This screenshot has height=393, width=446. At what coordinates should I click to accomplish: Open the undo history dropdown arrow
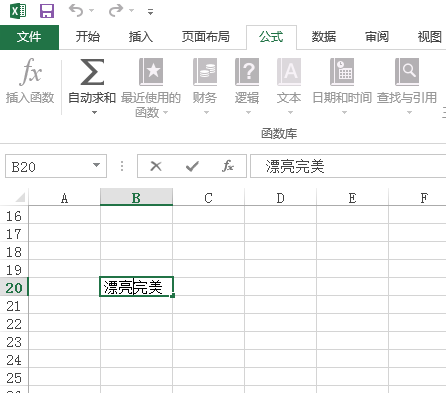pos(91,11)
